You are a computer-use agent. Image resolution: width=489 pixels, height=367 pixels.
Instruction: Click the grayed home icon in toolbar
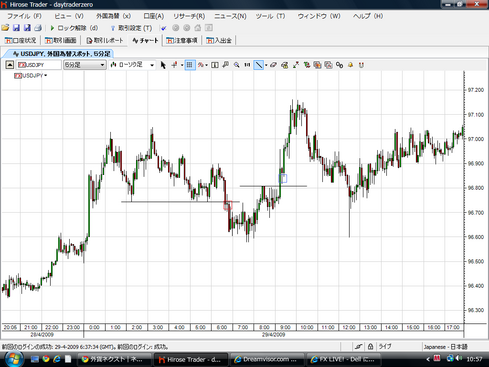(x=198, y=28)
